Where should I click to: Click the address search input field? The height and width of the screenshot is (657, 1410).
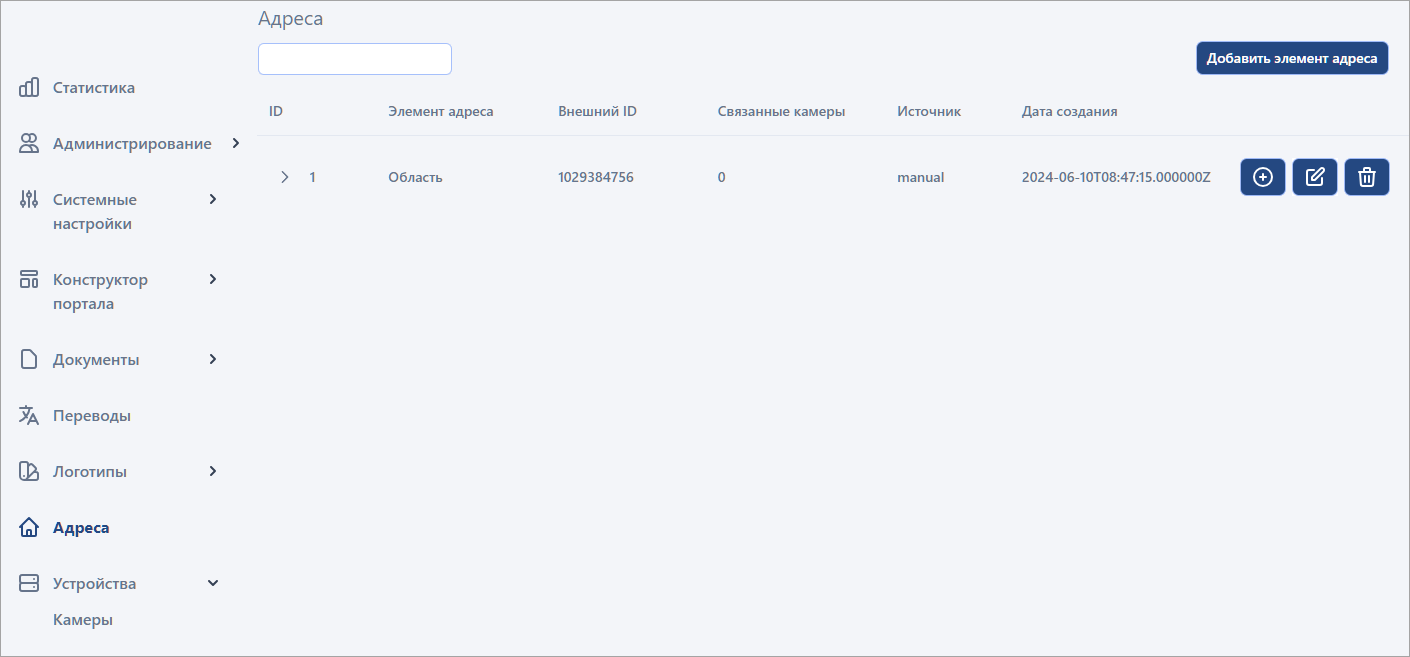[355, 59]
